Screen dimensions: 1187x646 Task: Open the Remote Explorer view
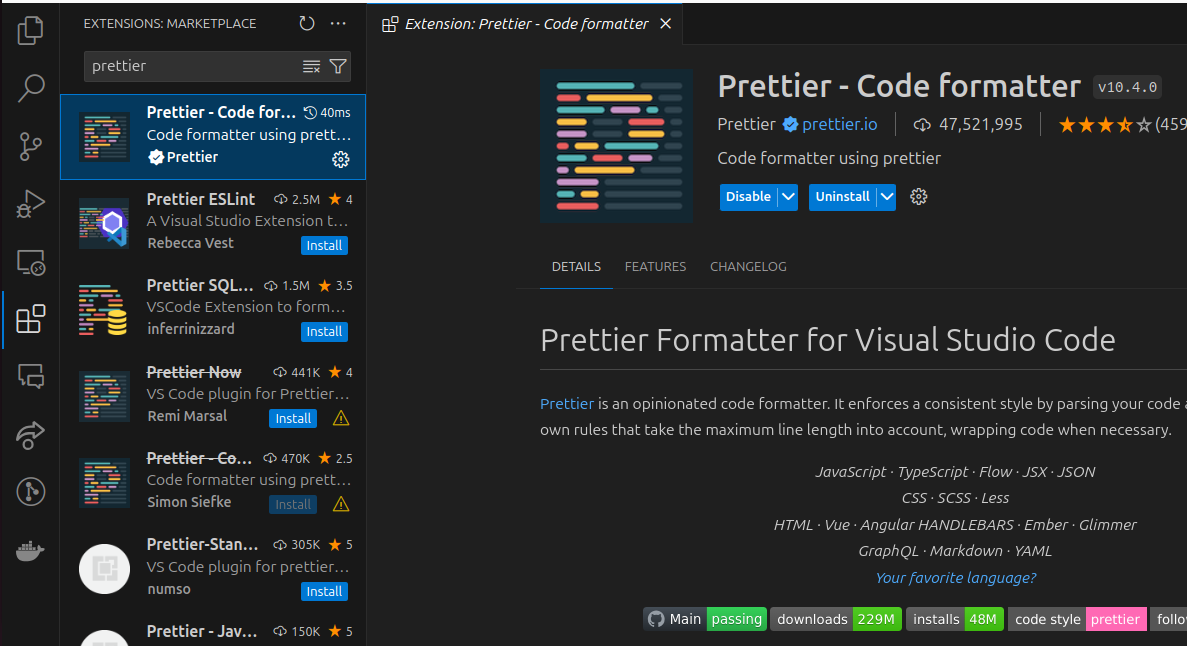point(30,262)
